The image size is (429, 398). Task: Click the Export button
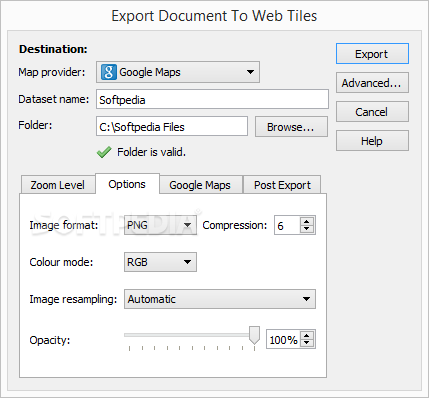point(372,54)
